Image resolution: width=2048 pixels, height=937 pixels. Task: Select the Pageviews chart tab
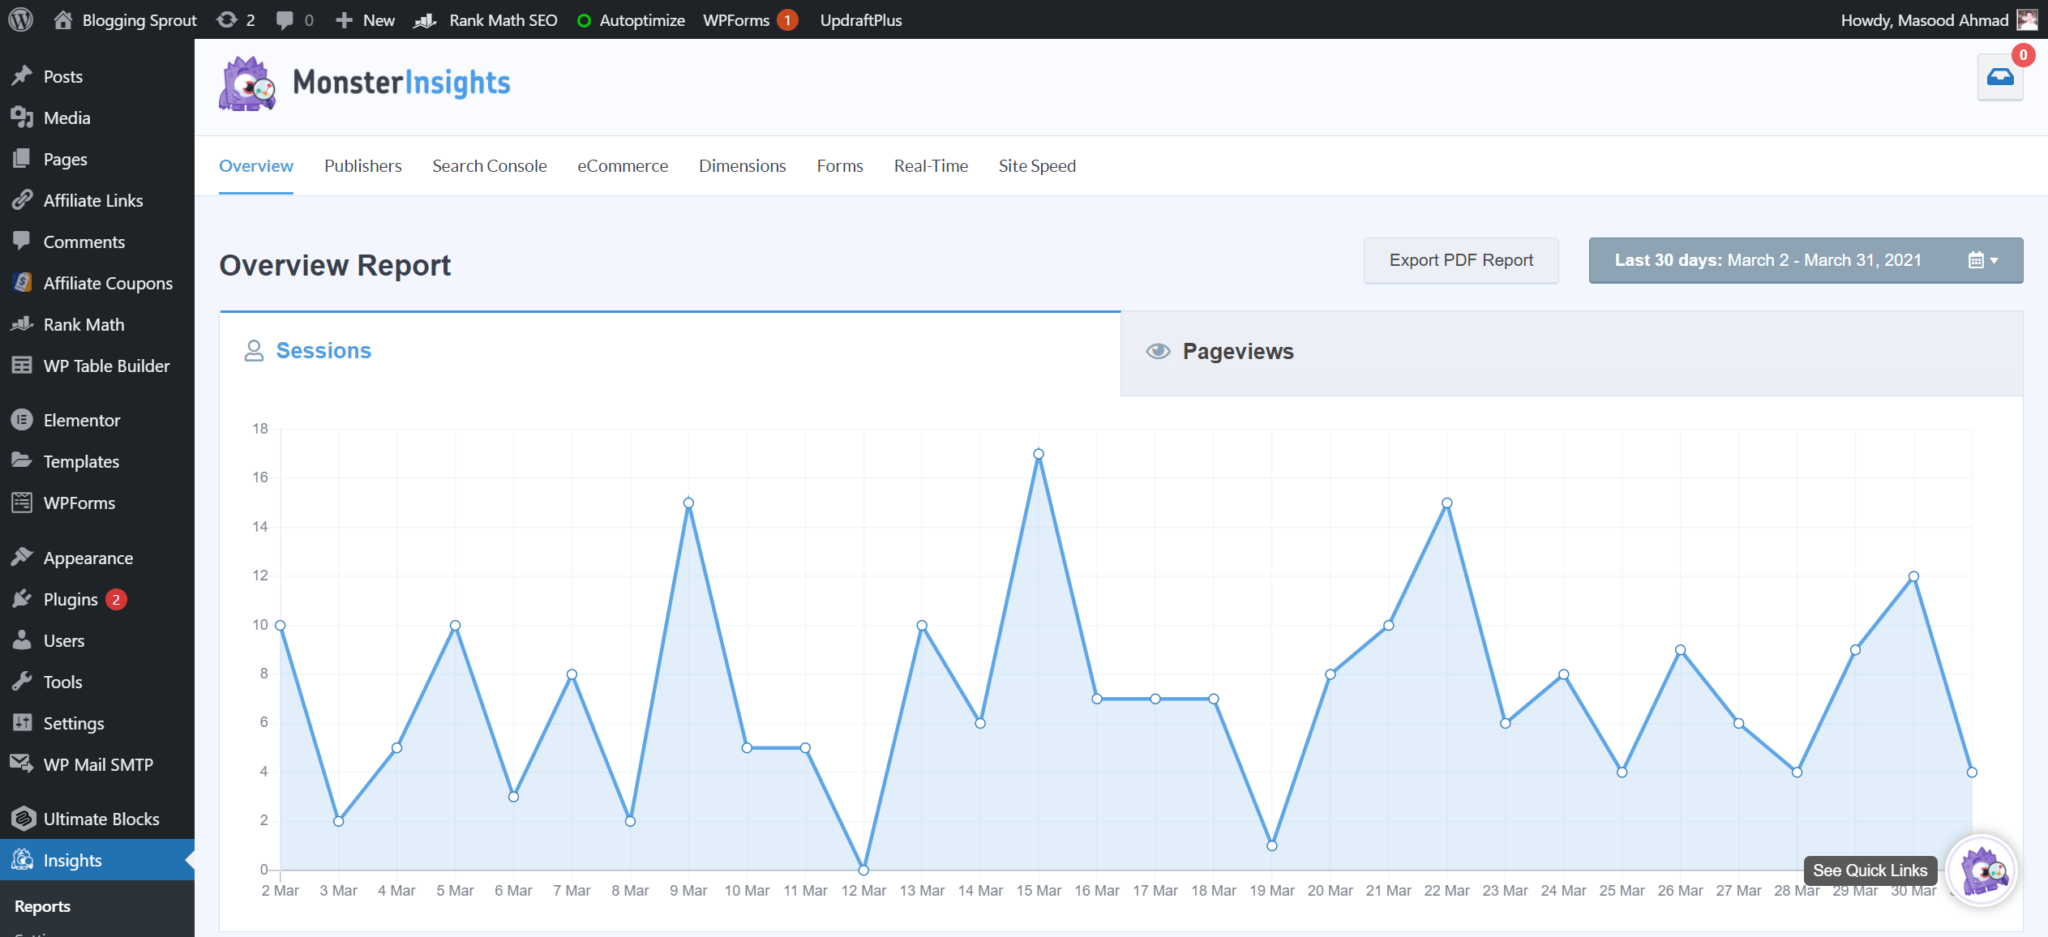coord(1571,352)
